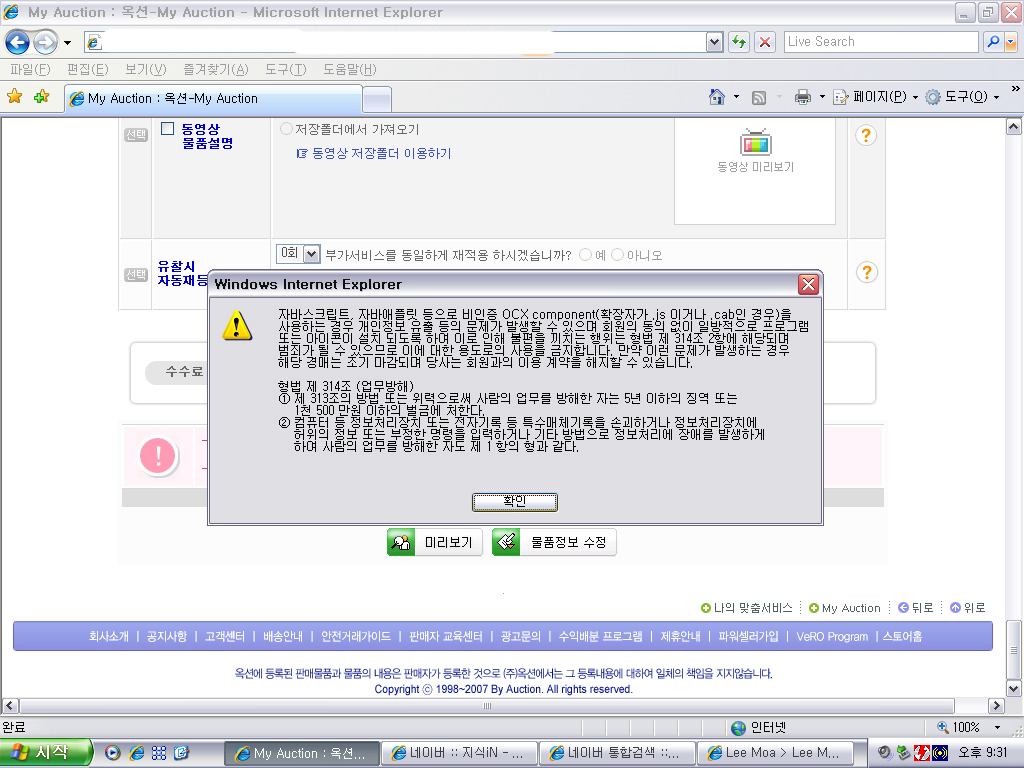Select 저장폴더에서 가져오기 radio button
Viewport: 1024px width, 768px height.
click(285, 129)
